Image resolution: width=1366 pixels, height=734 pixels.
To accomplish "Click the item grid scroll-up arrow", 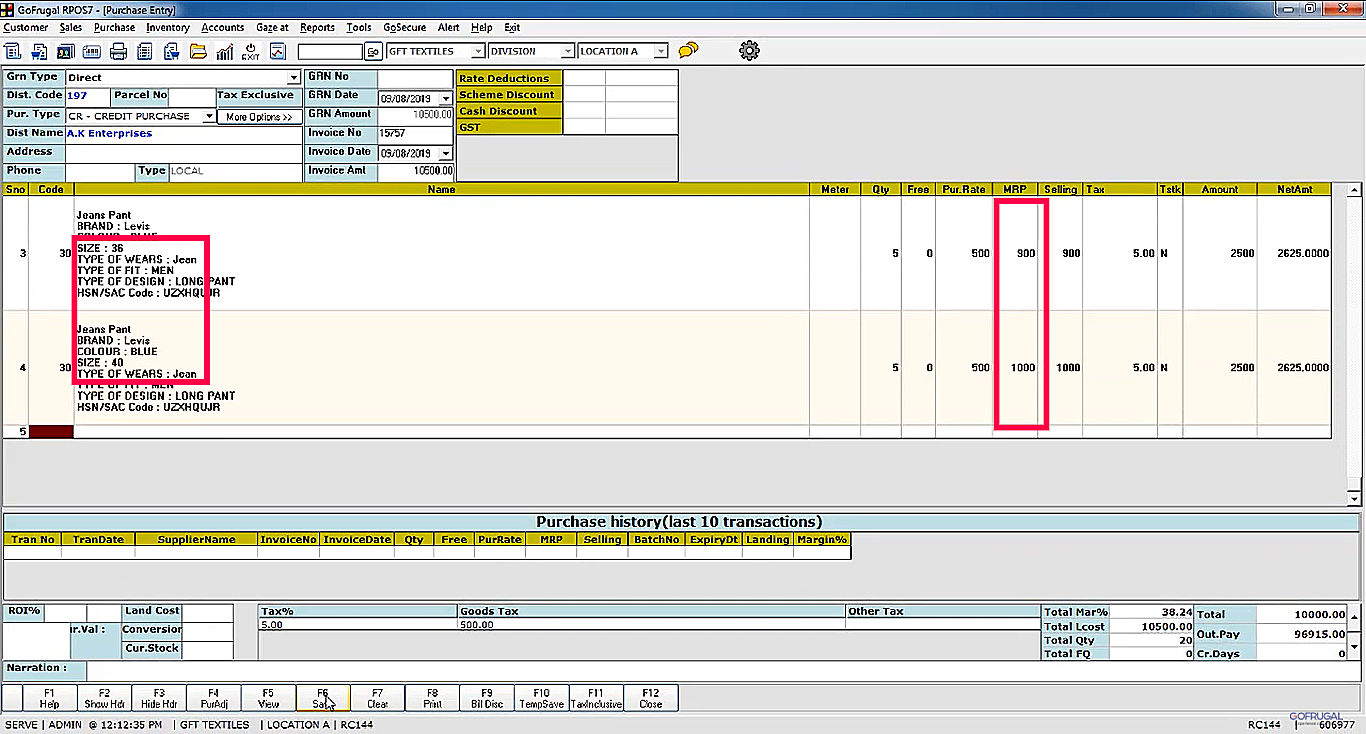I will 1355,191.
